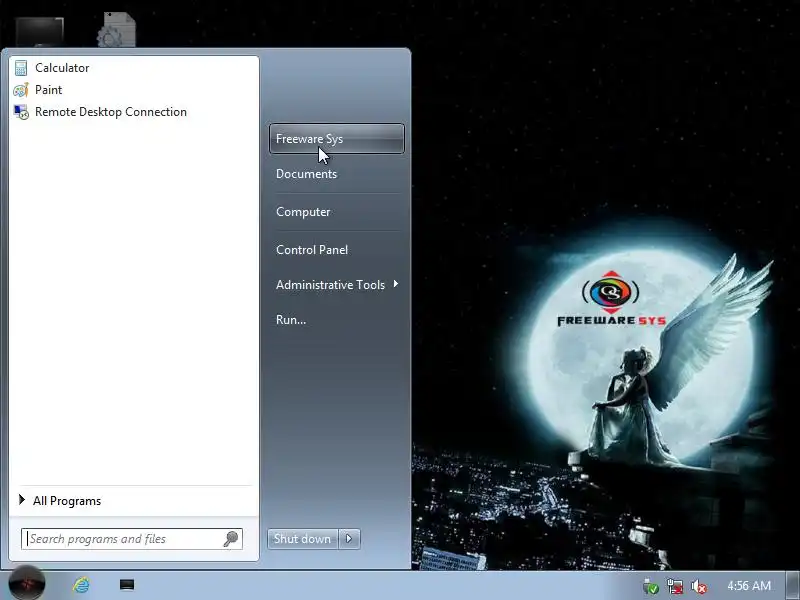Click the All Programs triangle arrow
The width and height of the screenshot is (800, 600).
(x=22, y=500)
